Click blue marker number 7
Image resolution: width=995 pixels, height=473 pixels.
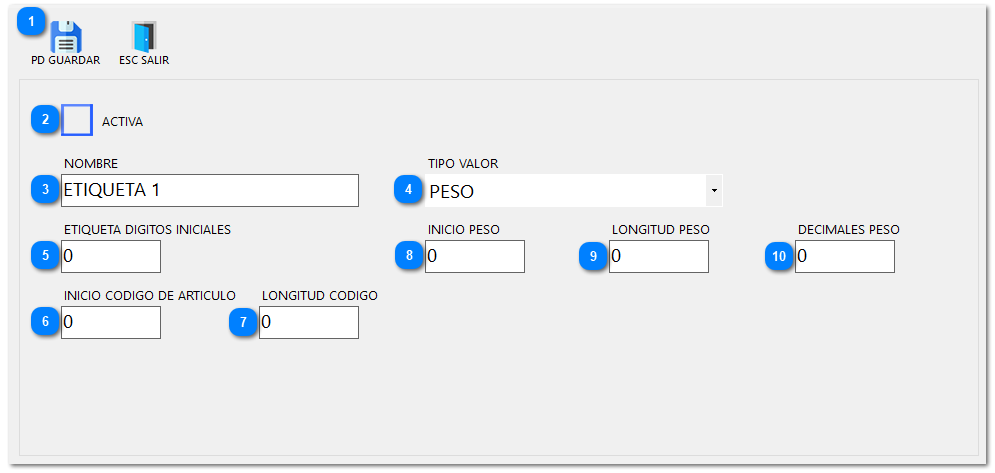pyautogui.click(x=243, y=321)
